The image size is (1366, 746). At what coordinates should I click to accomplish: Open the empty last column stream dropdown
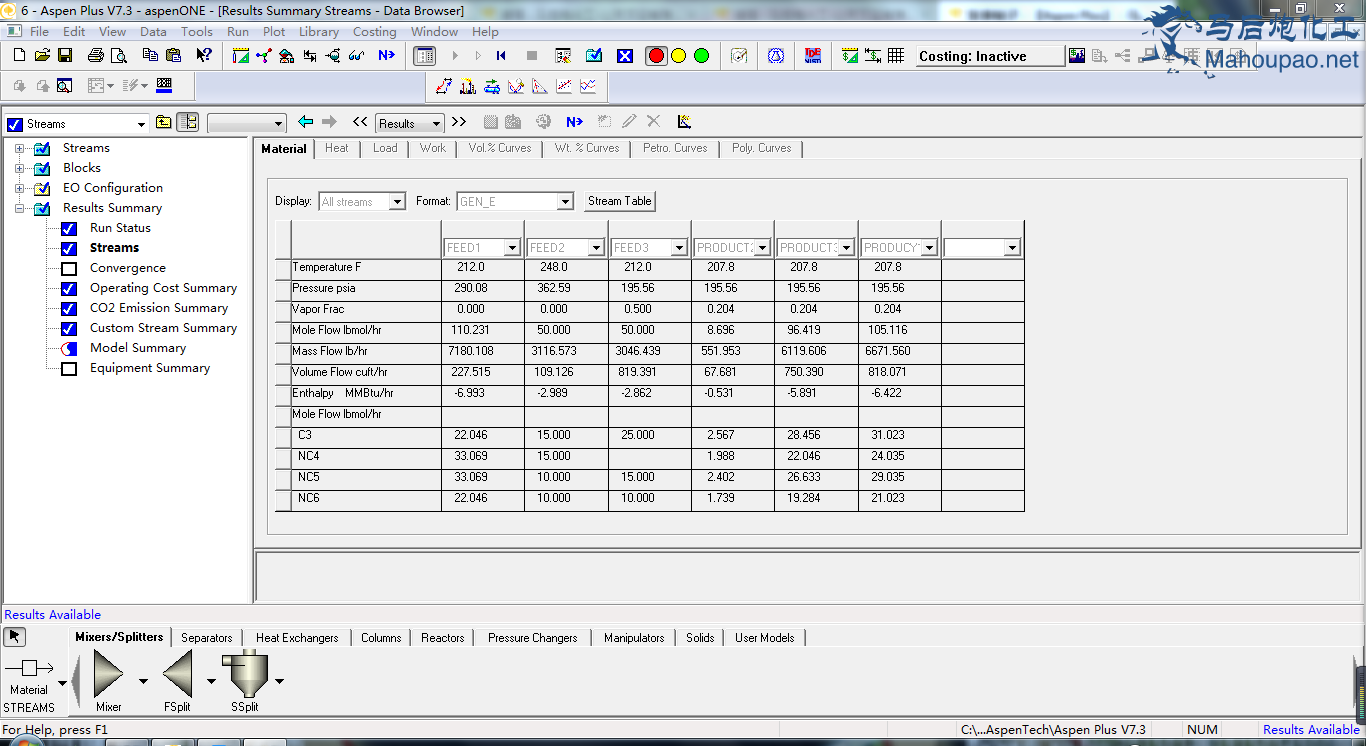tap(1012, 247)
